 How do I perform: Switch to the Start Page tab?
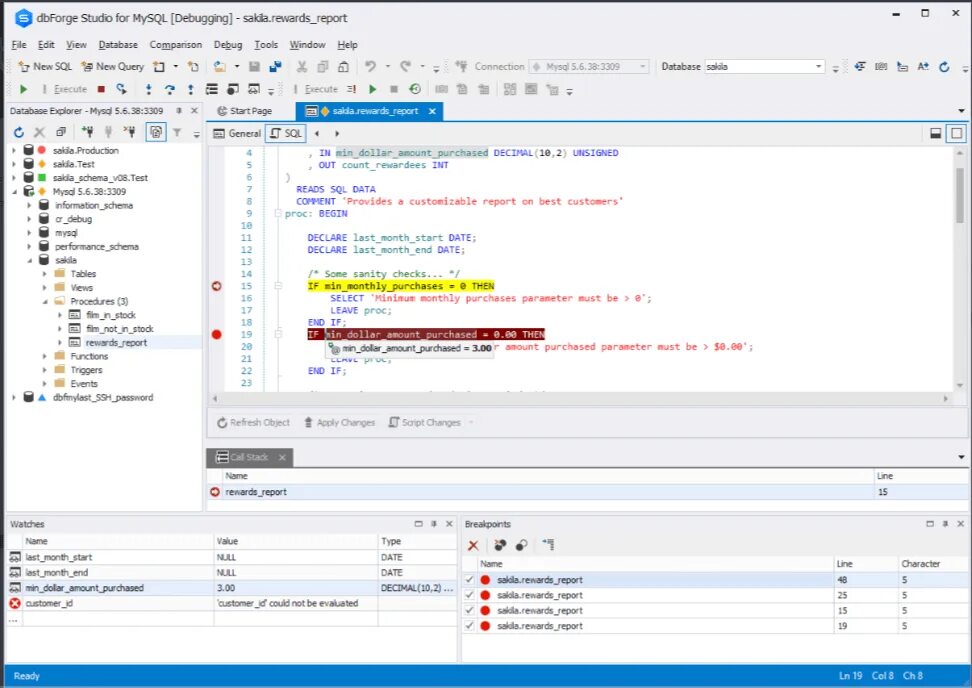click(245, 111)
